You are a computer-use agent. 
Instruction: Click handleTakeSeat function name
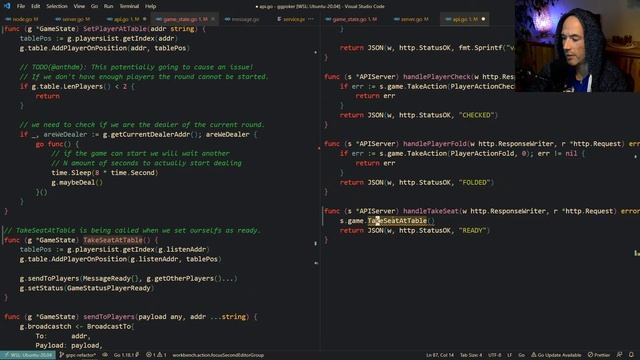pos(431,211)
